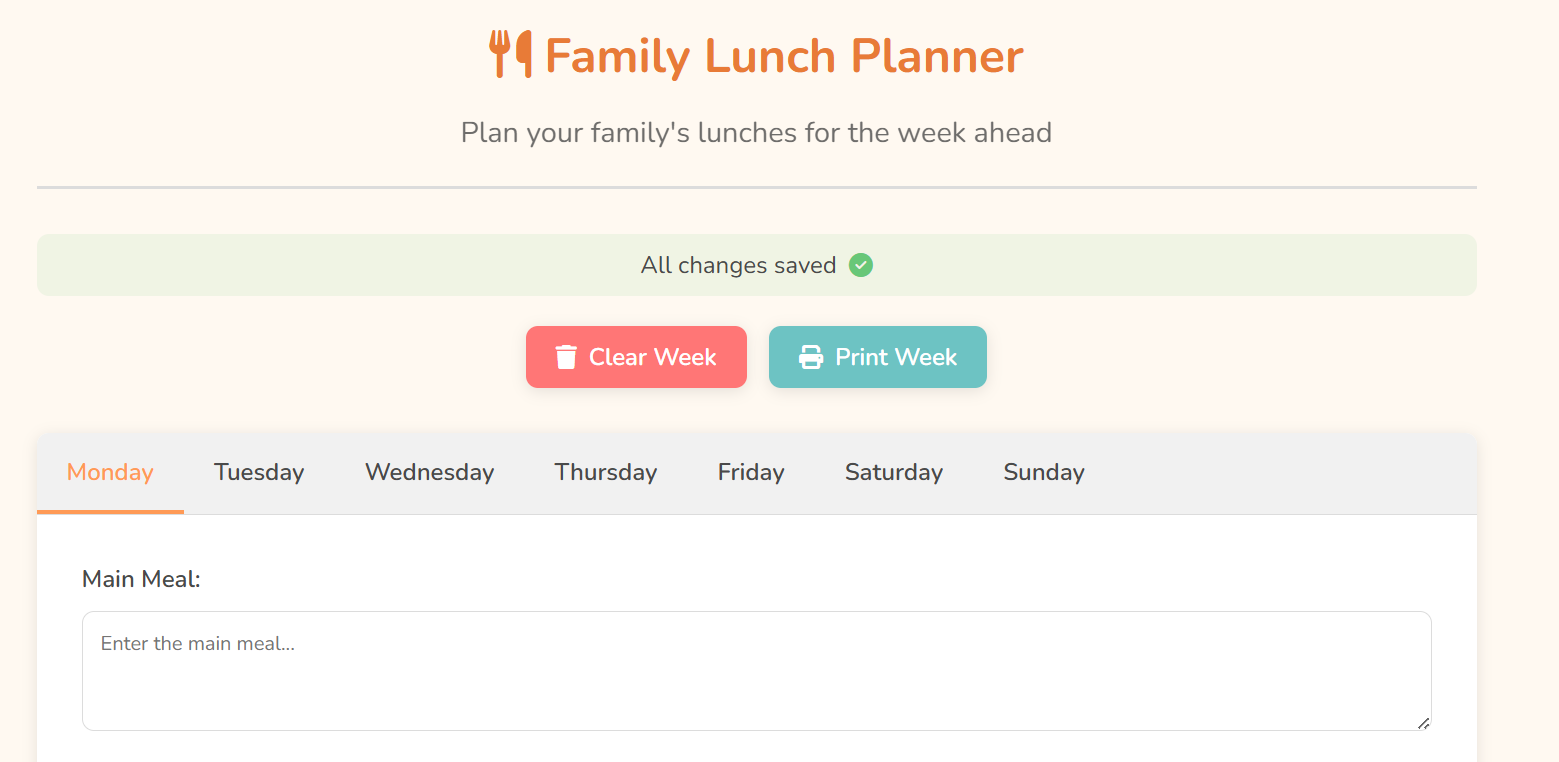Click the All changes saved status banner

click(757, 265)
